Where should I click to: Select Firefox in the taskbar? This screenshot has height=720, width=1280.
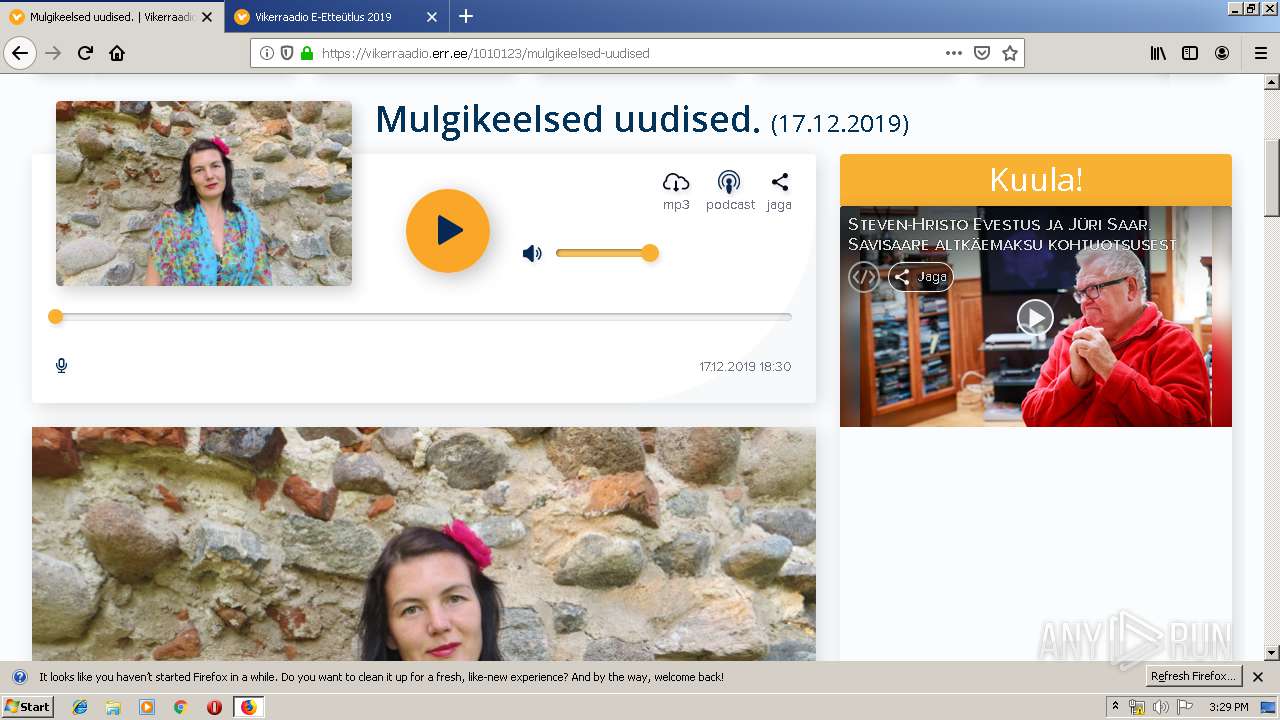248,707
